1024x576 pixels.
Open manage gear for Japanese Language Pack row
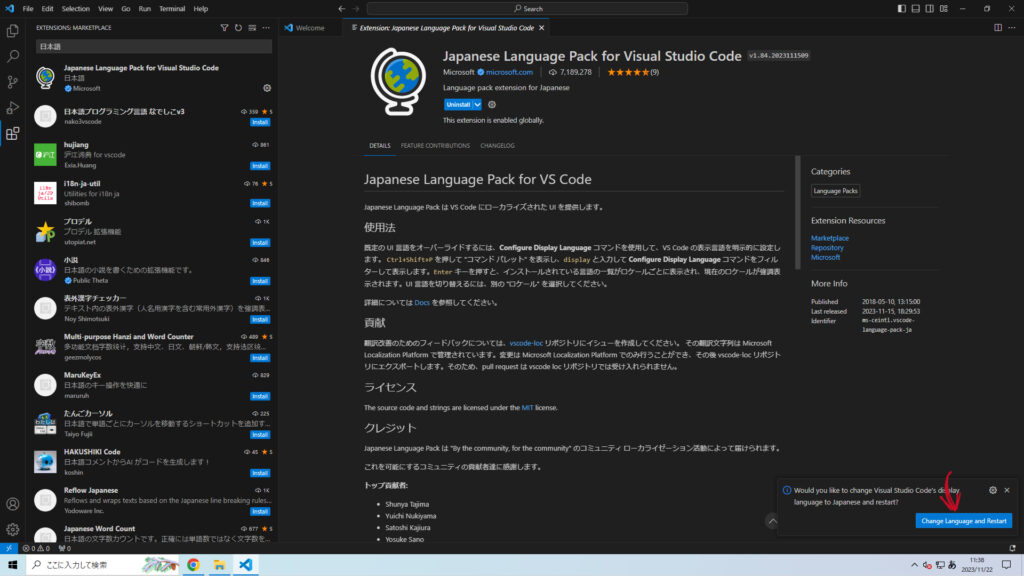tap(266, 88)
